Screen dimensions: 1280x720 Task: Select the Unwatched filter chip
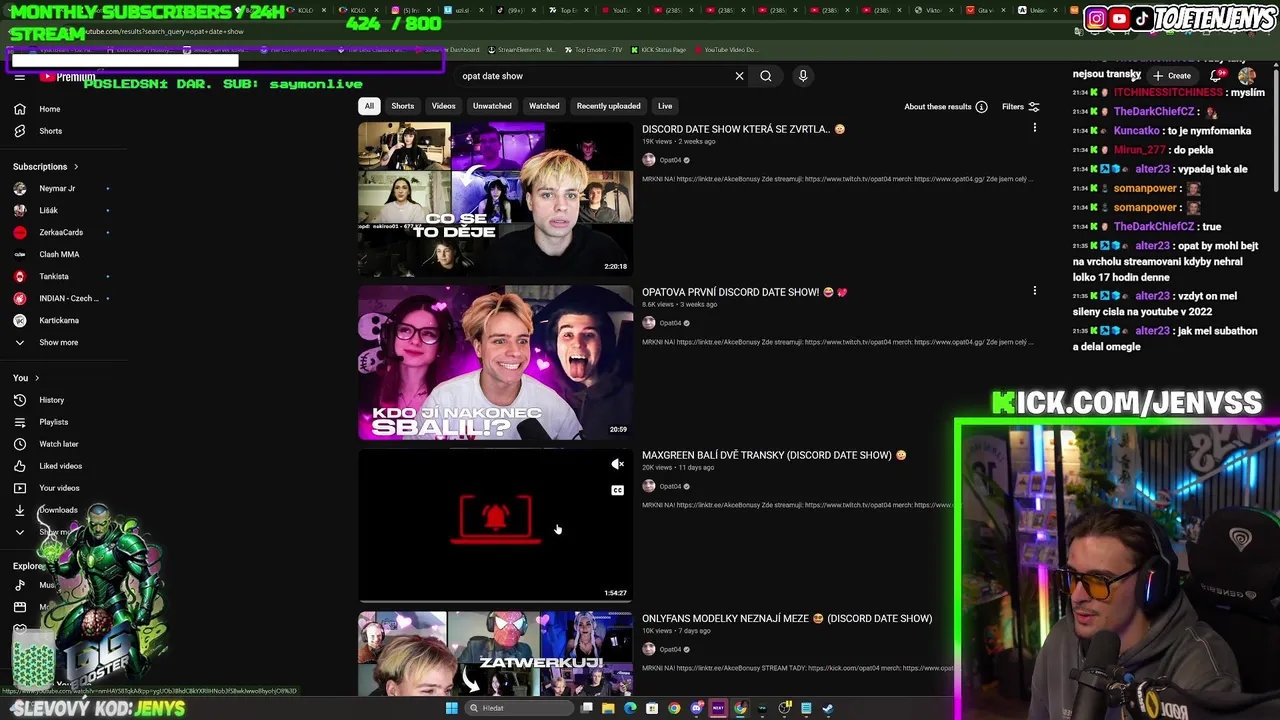pyautogui.click(x=492, y=106)
